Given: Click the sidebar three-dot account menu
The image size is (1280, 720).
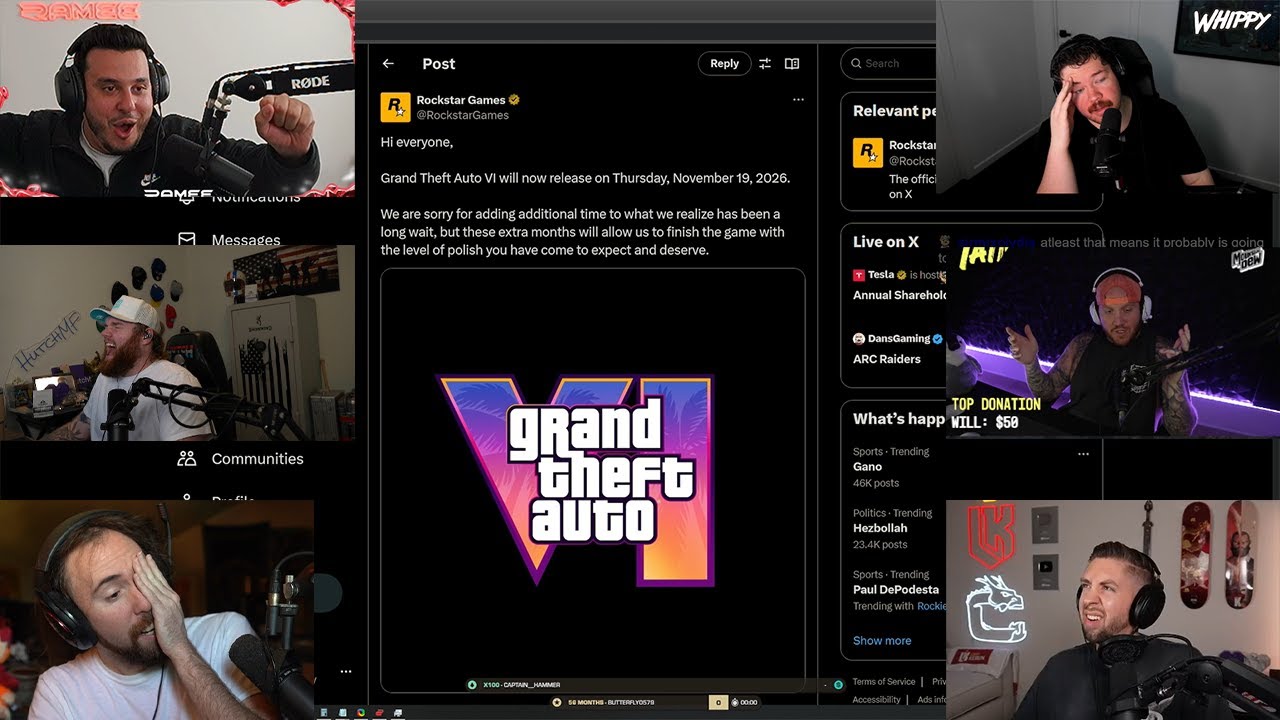Looking at the screenshot, I should click(345, 672).
